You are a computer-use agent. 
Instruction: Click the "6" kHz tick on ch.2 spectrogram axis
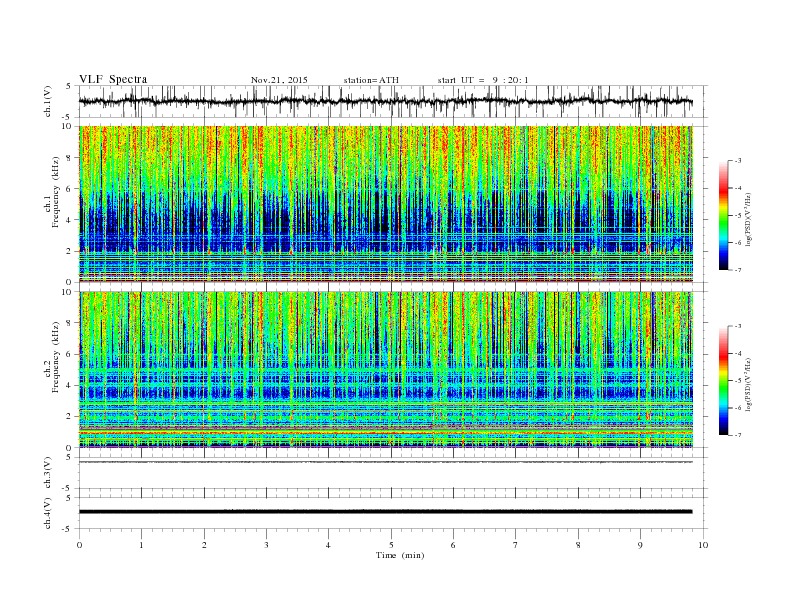(69, 354)
